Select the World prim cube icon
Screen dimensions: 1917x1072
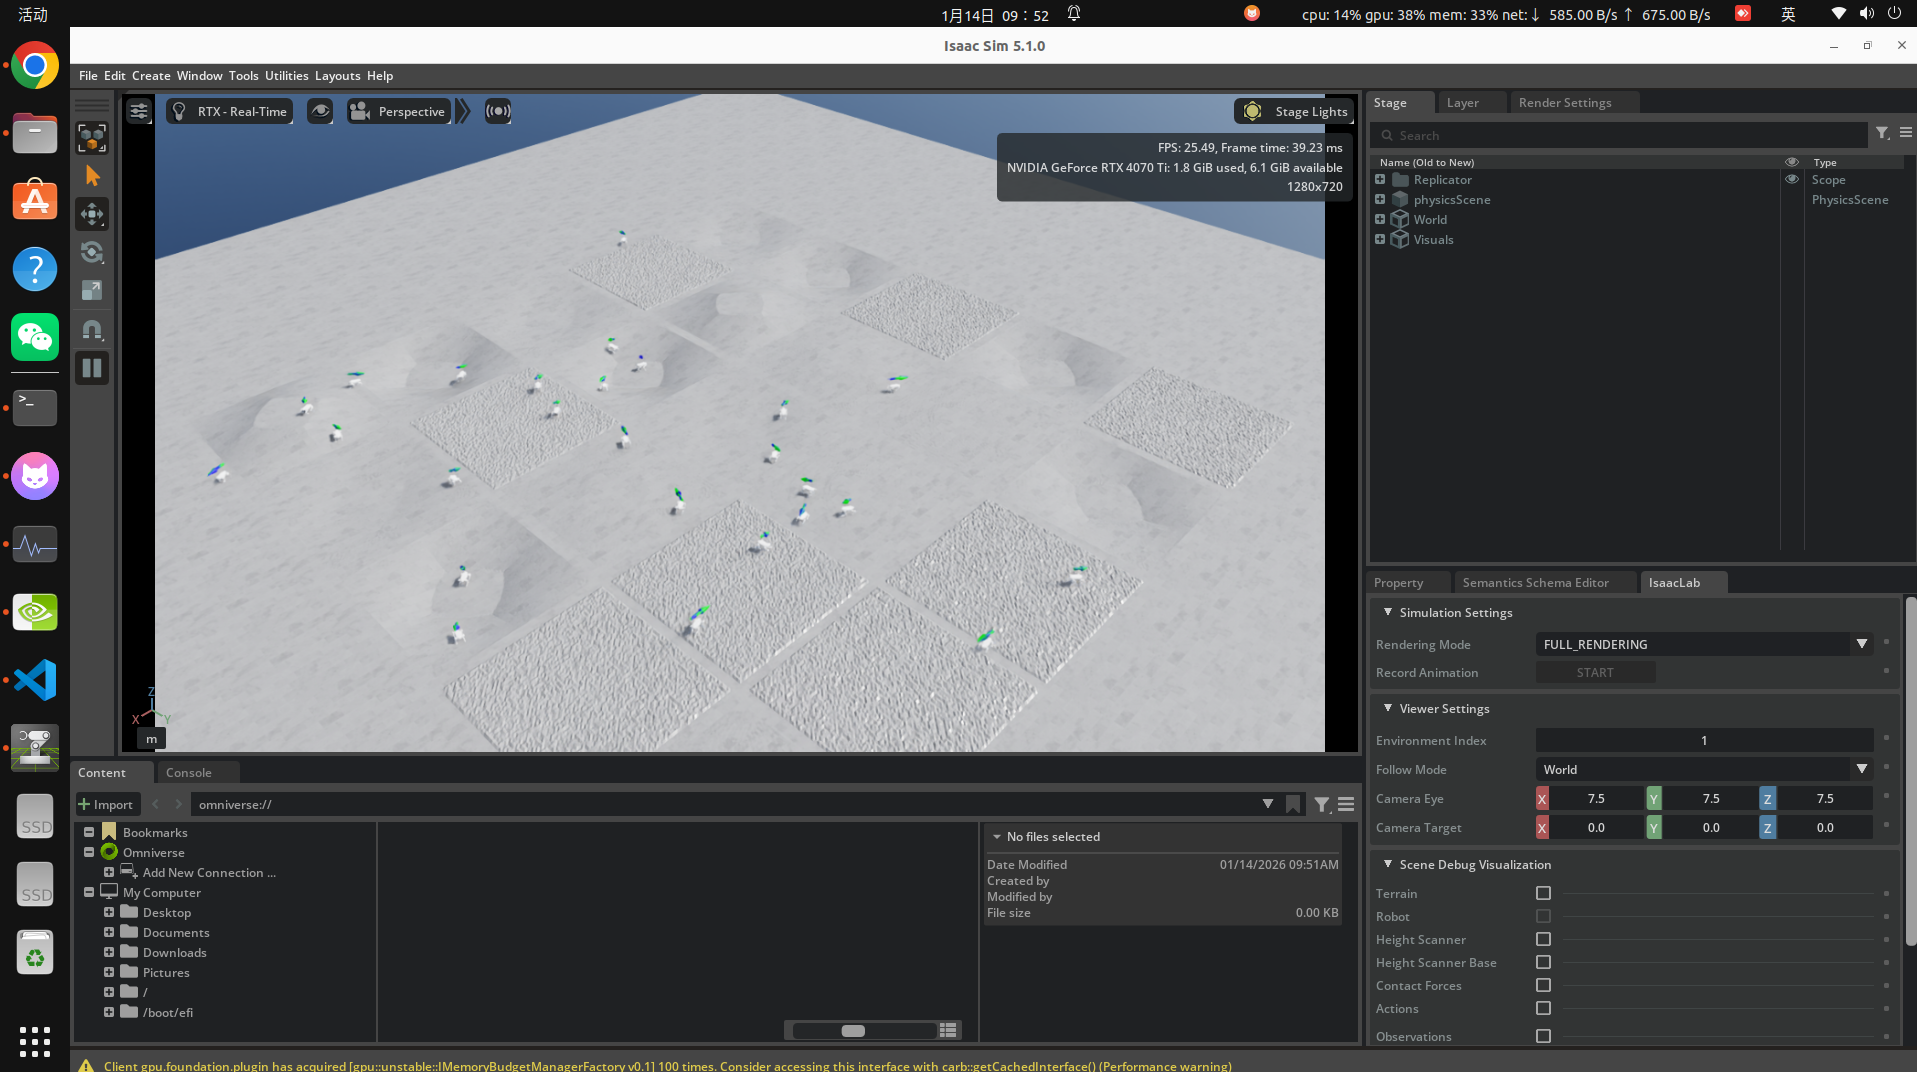1400,220
